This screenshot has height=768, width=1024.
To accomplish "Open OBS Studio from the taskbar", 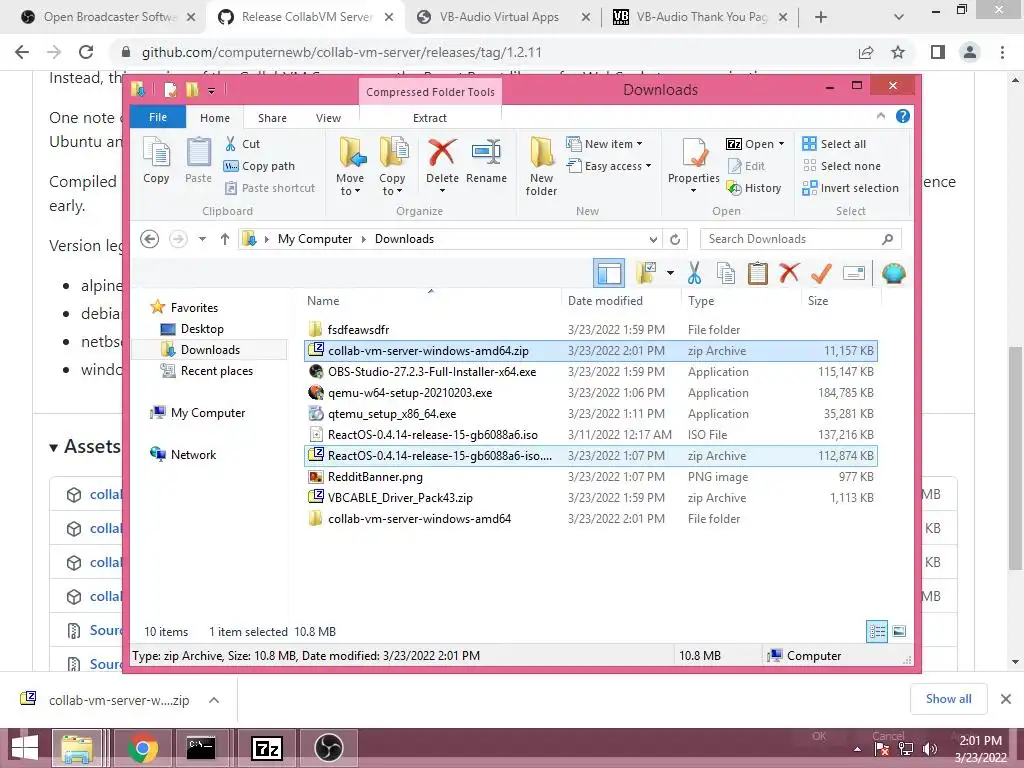I will coord(328,748).
